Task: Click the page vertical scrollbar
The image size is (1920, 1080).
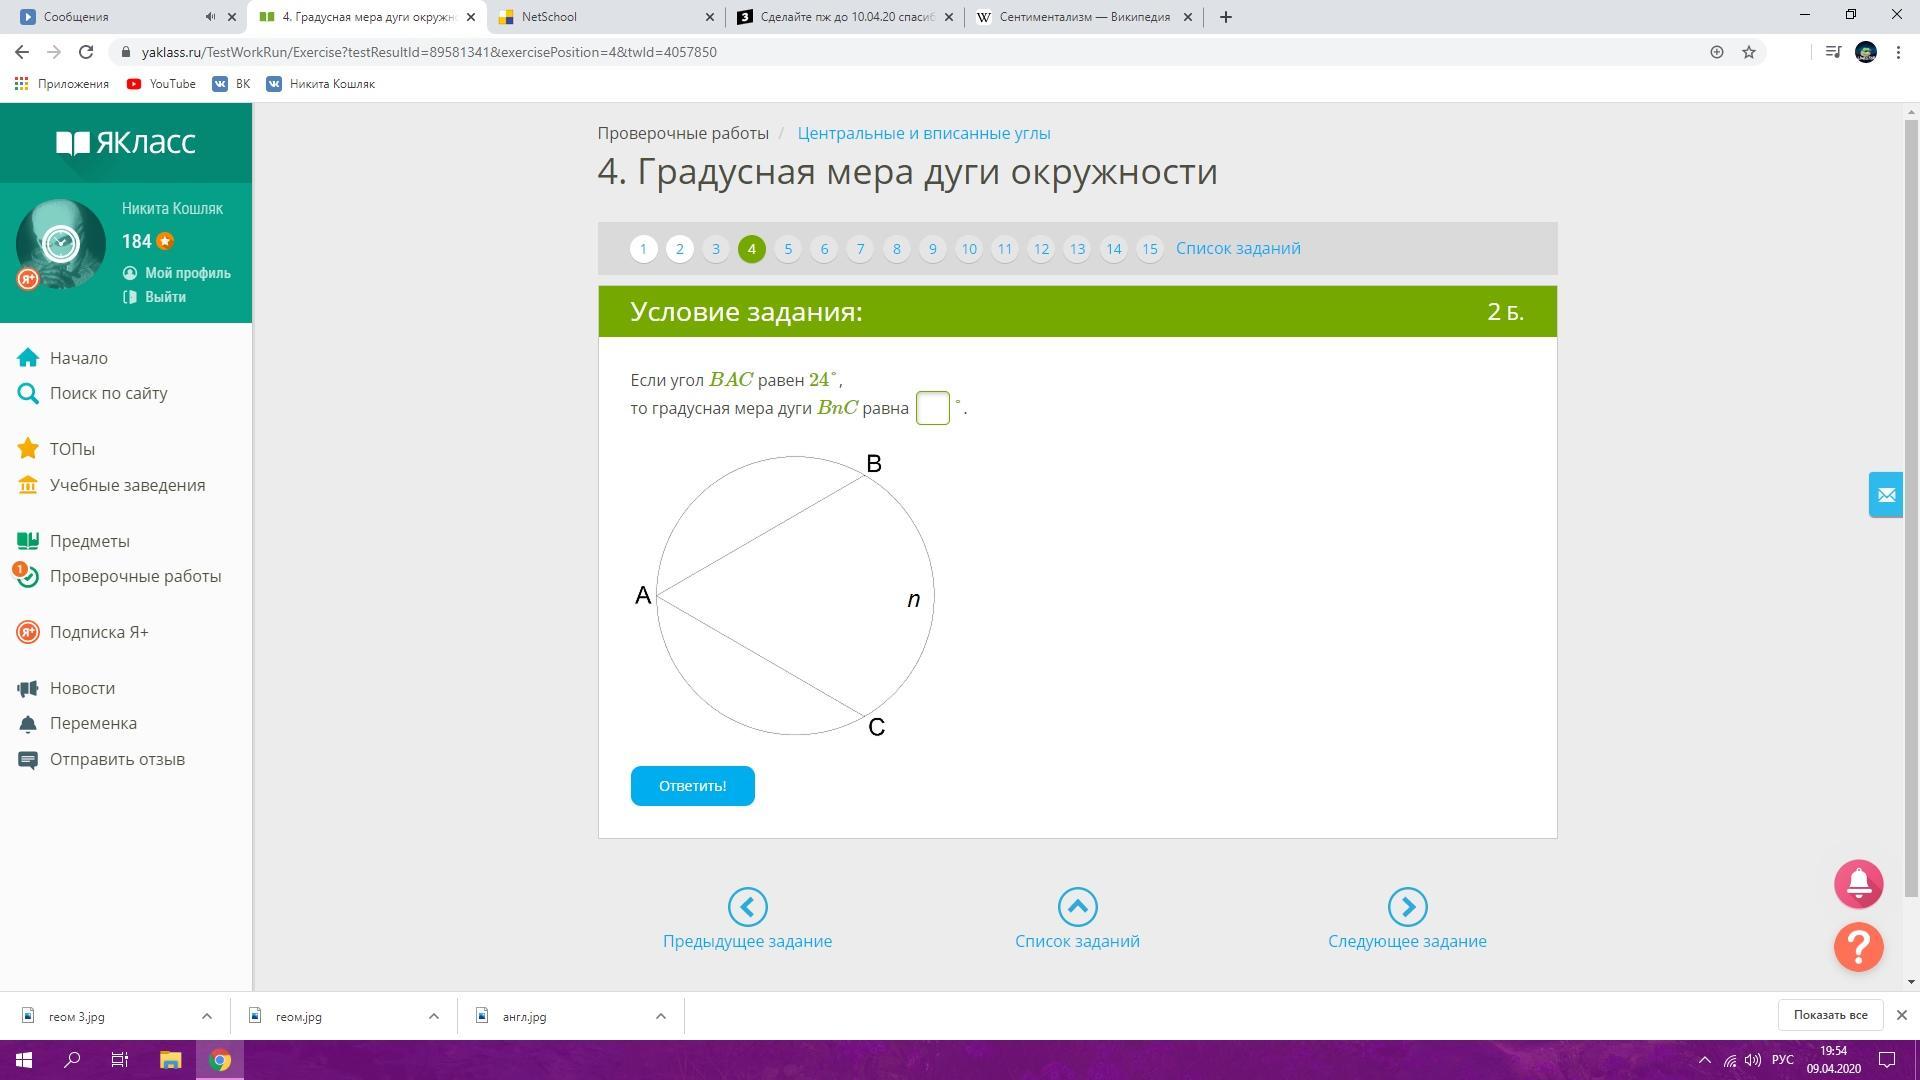Action: [1912, 500]
